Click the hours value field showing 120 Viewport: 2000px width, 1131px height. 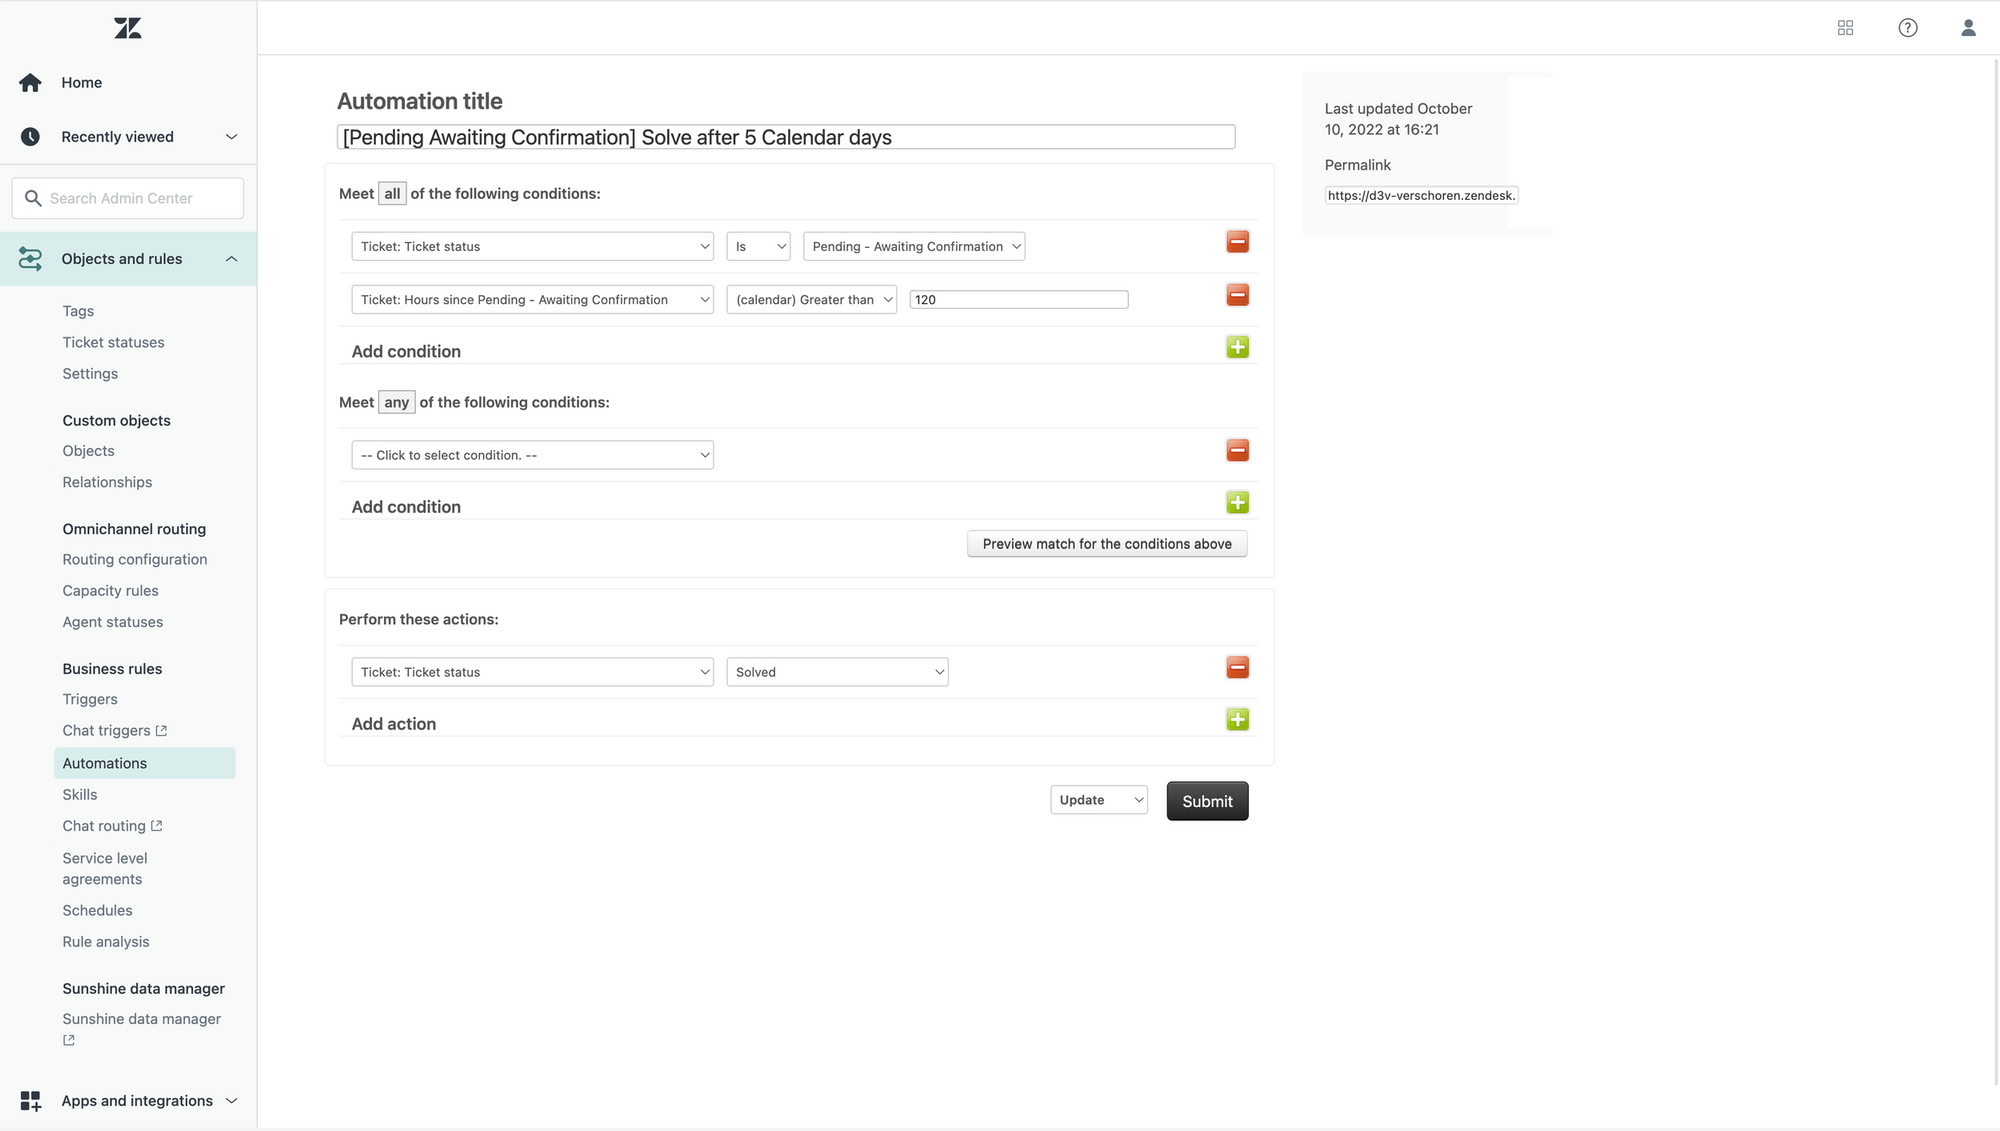coord(1018,300)
